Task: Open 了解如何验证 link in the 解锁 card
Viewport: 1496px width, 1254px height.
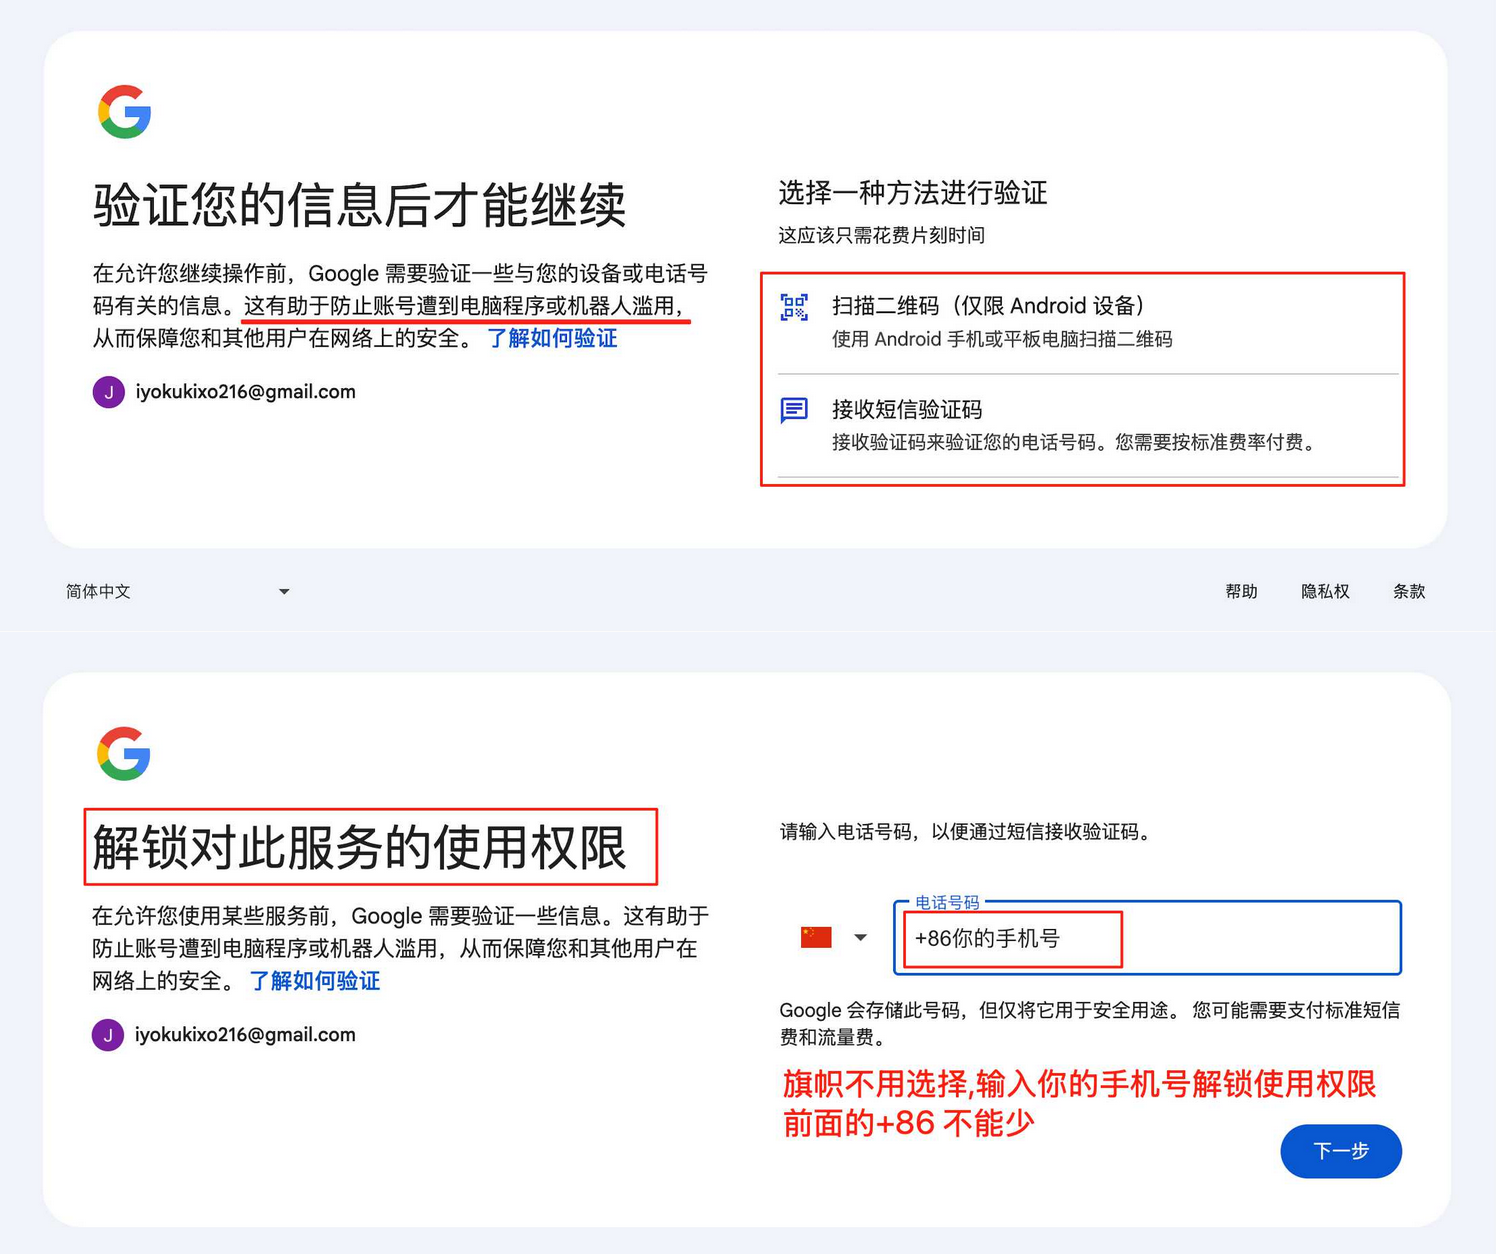Action: pos(315,981)
